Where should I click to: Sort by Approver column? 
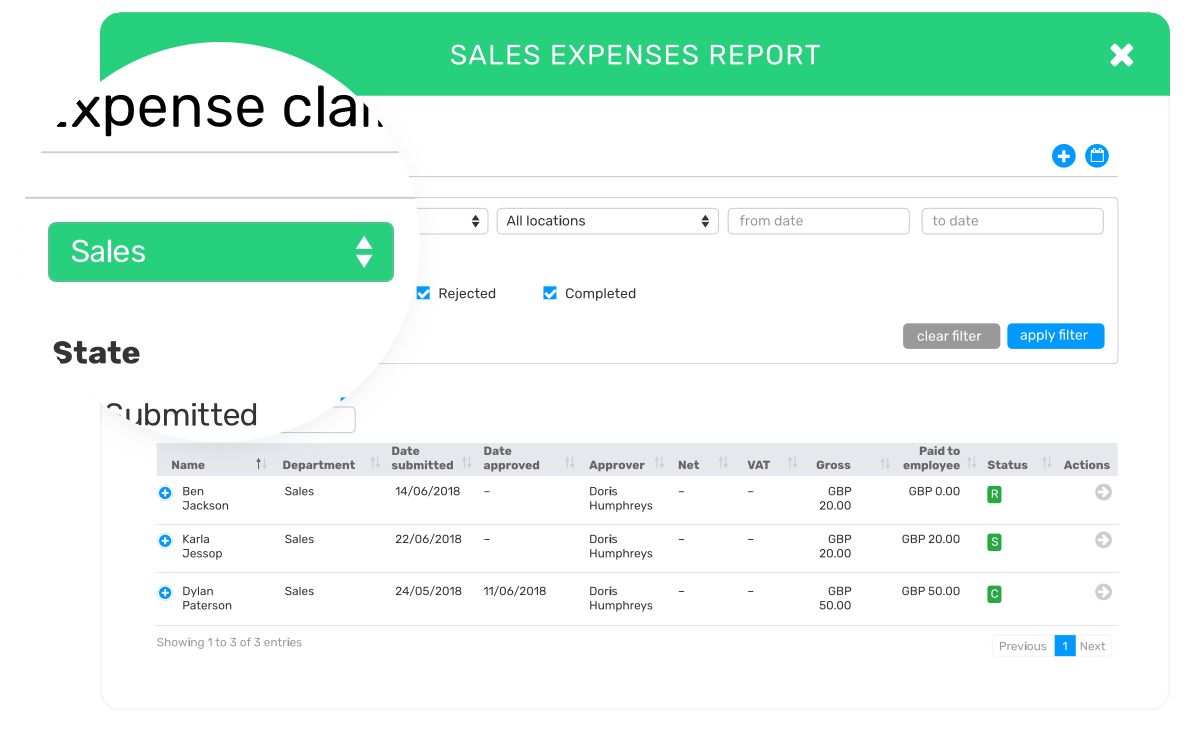point(616,465)
